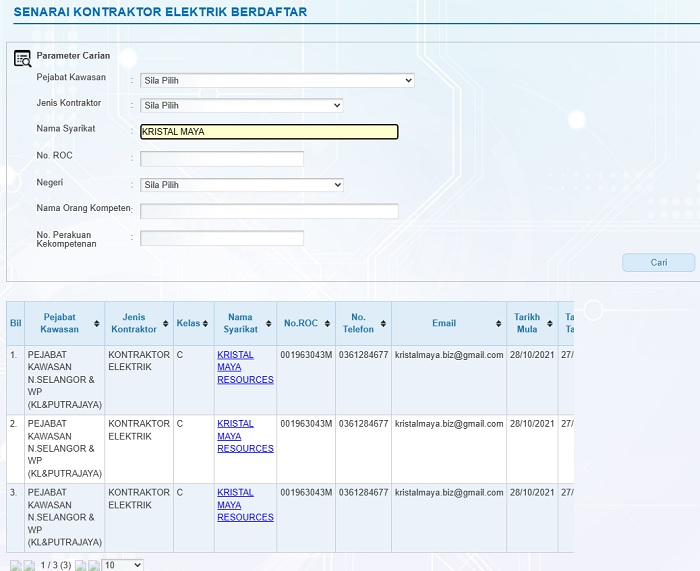Sort by No.ROC column arrows
The width and height of the screenshot is (700, 571).
point(327,323)
